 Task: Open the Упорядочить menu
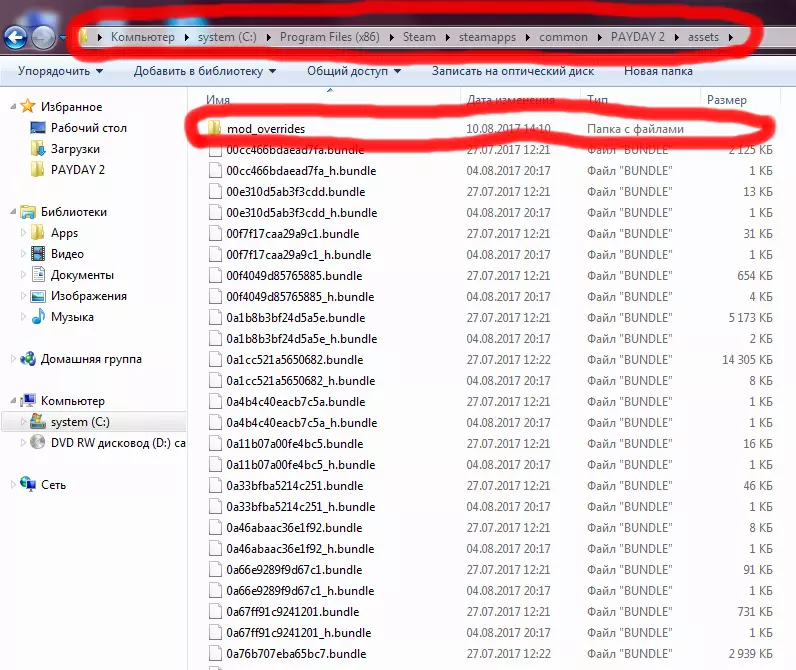coord(60,71)
